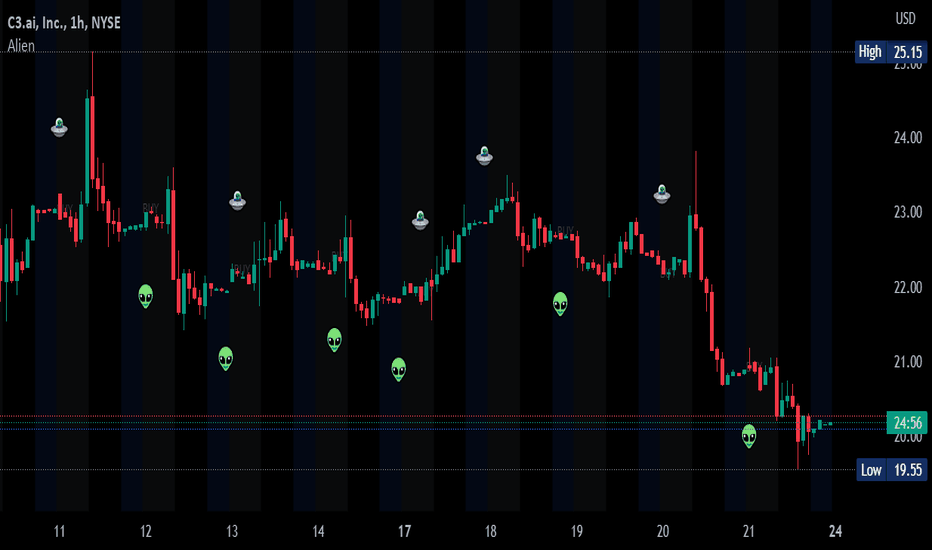The image size is (932, 550).
Task: Click date 12 on the time axis
Action: (x=146, y=531)
